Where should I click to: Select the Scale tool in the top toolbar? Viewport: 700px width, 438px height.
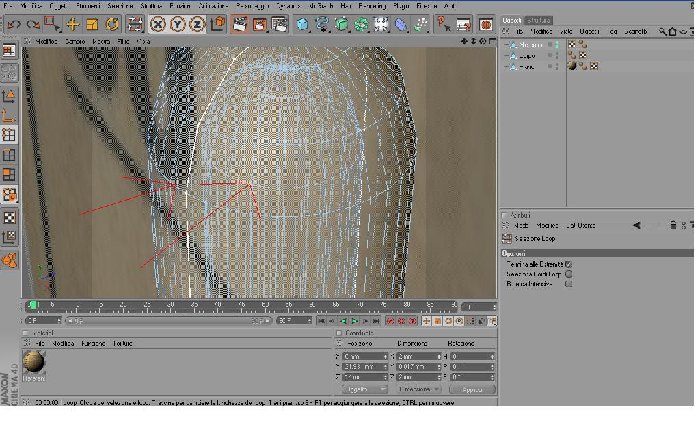tap(92, 24)
